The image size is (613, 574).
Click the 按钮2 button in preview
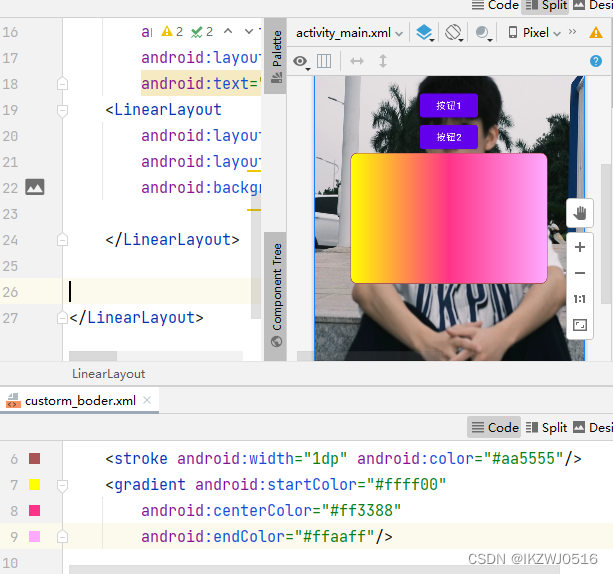pos(449,137)
